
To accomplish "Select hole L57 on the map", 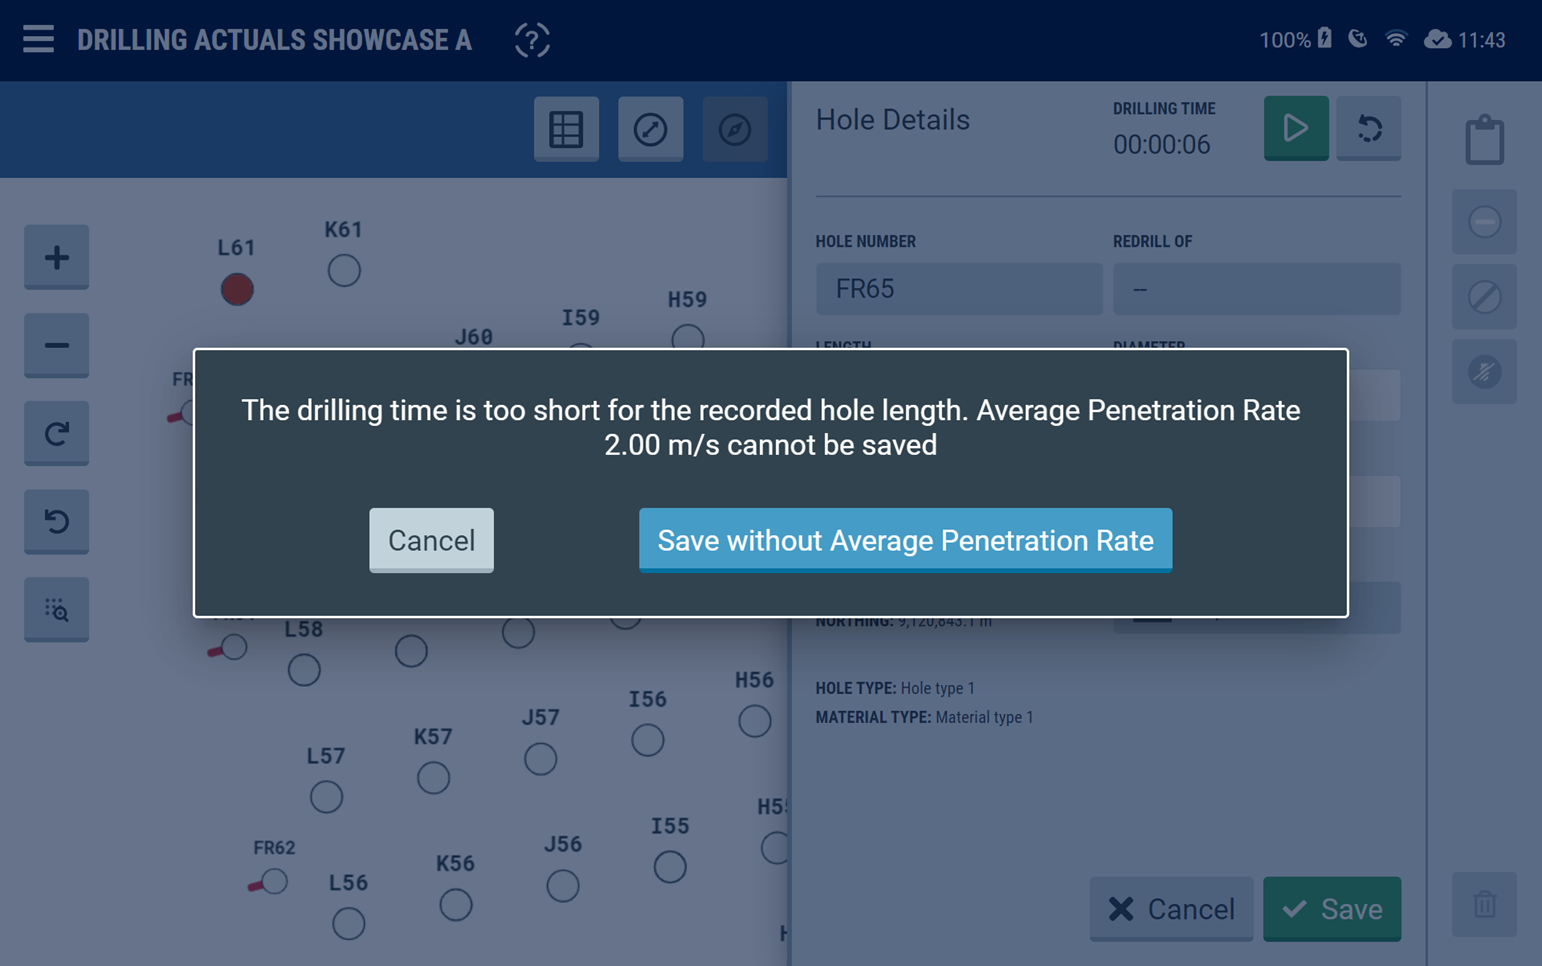I will tap(326, 797).
